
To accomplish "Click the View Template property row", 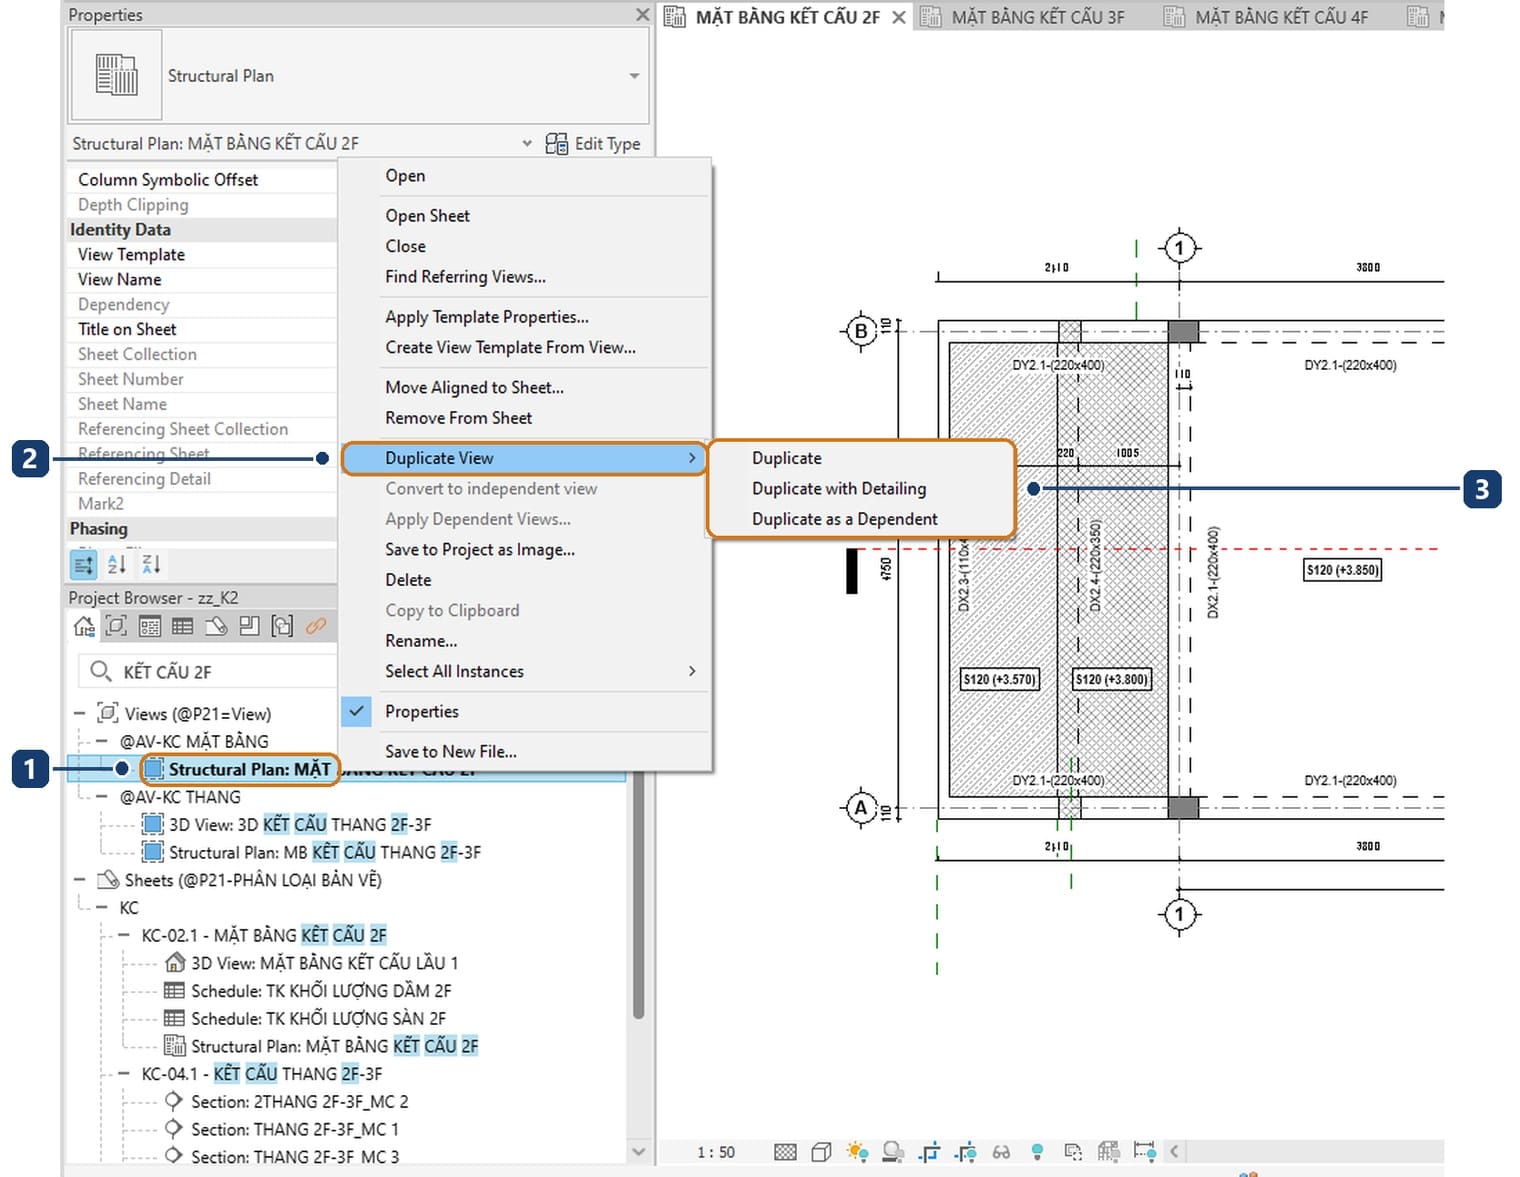I will (201, 254).
